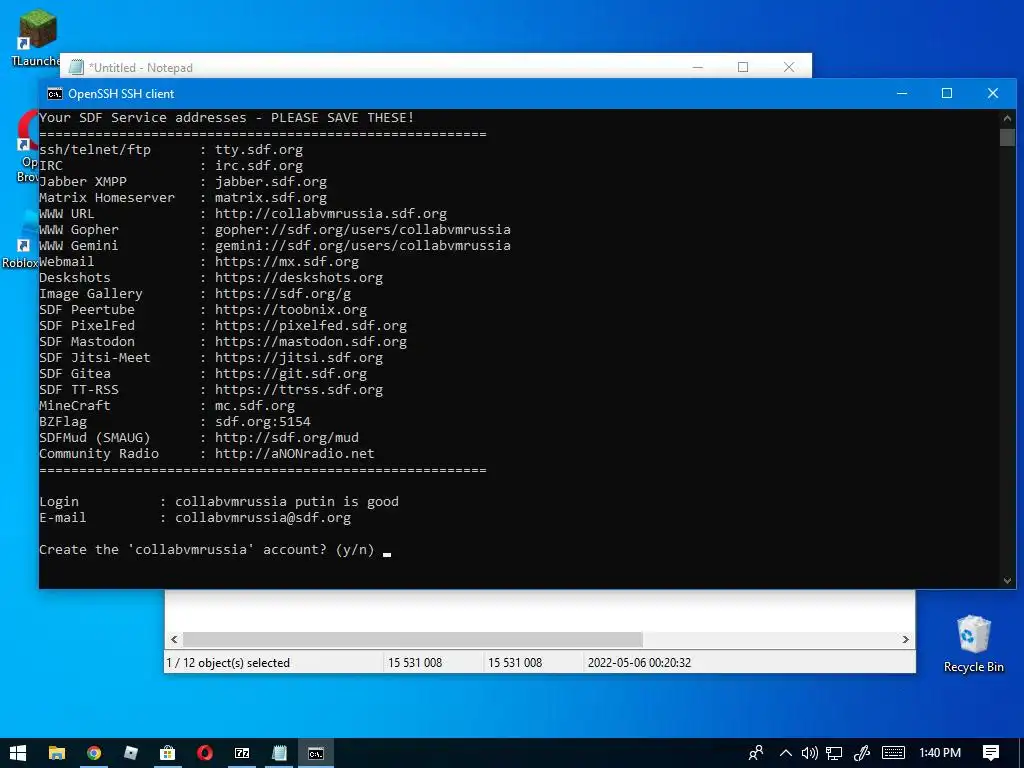Image resolution: width=1024 pixels, height=768 pixels.
Task: Select the Recycle Bin desktop icon
Action: click(x=973, y=643)
